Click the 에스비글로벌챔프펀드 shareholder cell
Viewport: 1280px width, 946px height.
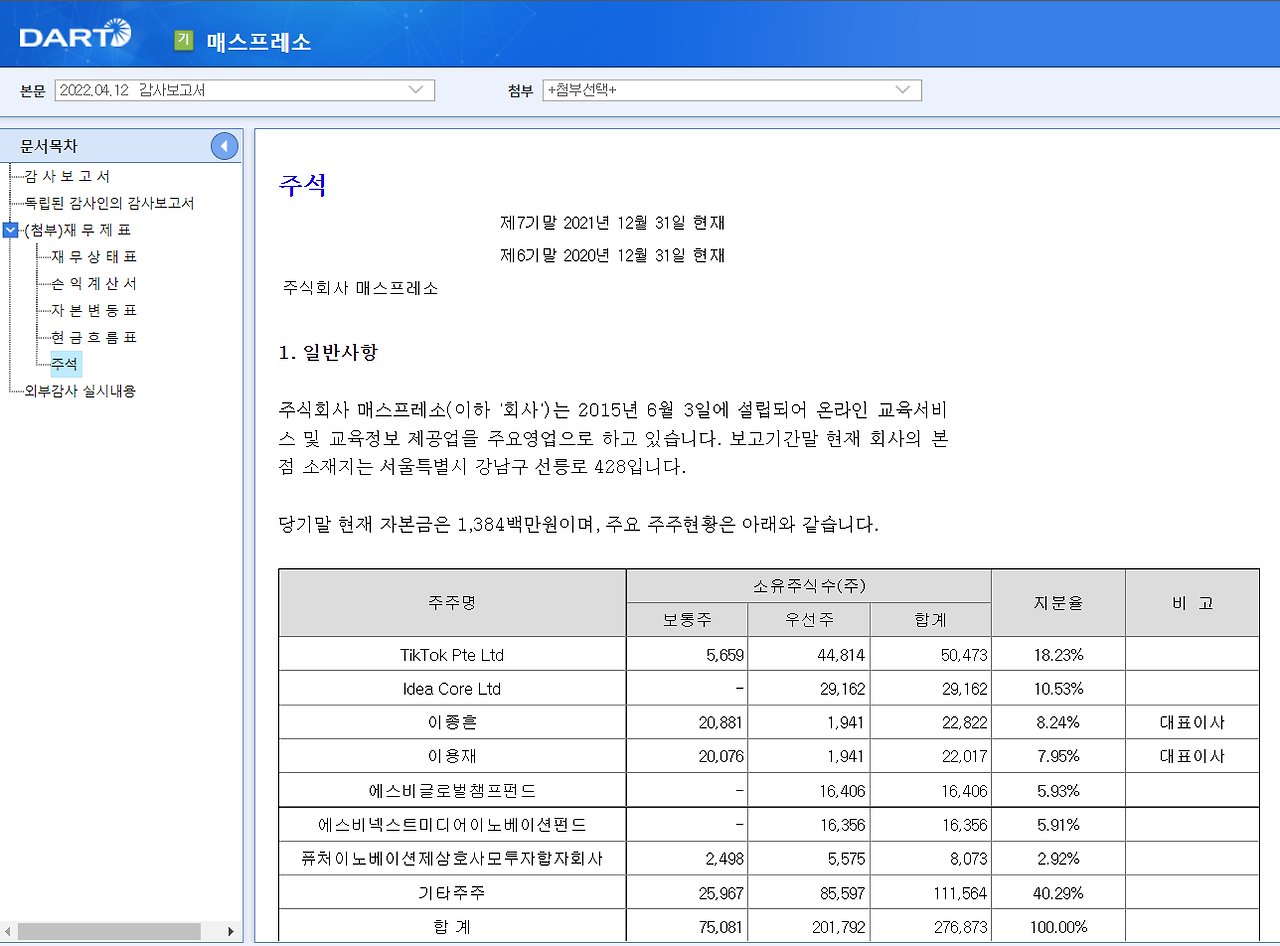pyautogui.click(x=452, y=791)
